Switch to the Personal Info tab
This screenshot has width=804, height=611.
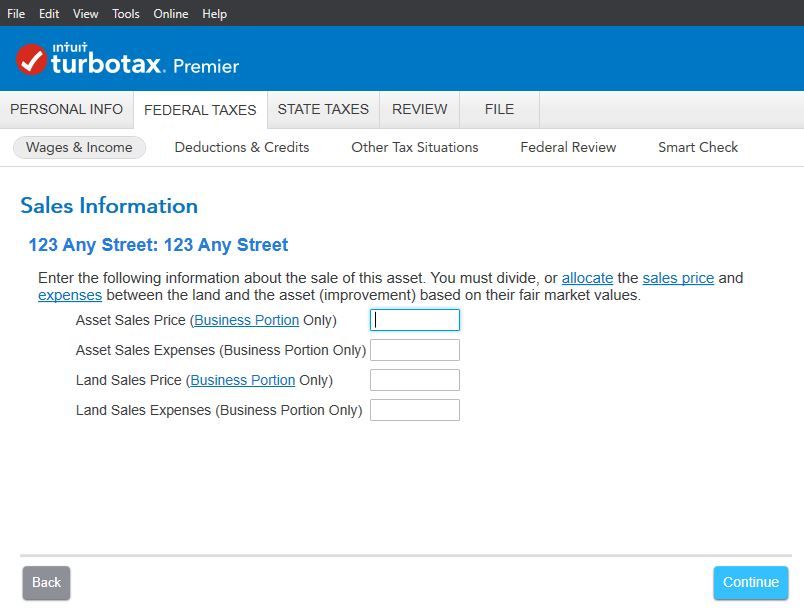[x=66, y=109]
